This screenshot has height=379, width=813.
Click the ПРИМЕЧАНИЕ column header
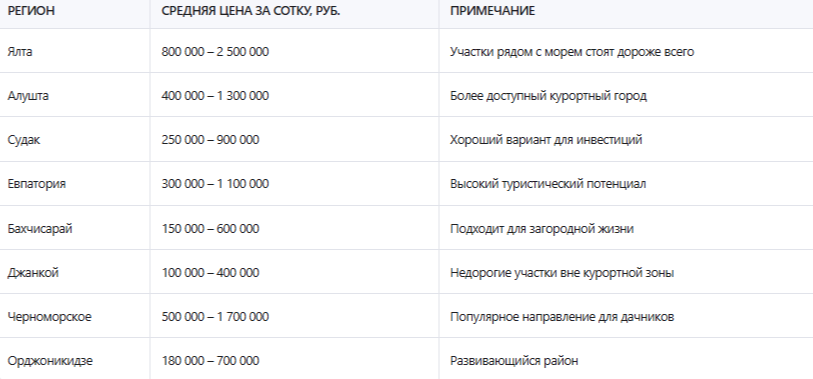[492, 11]
